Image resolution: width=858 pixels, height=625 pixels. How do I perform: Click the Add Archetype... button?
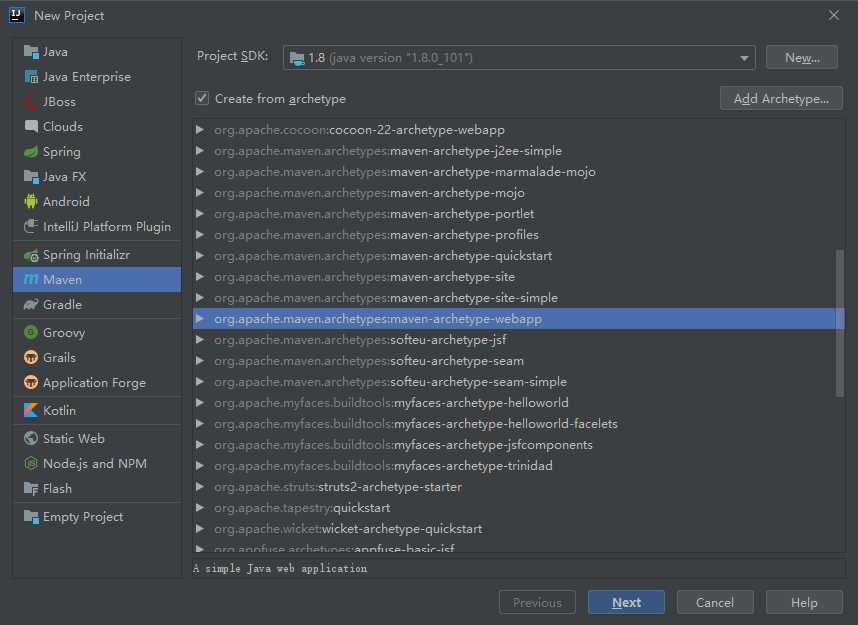click(781, 99)
